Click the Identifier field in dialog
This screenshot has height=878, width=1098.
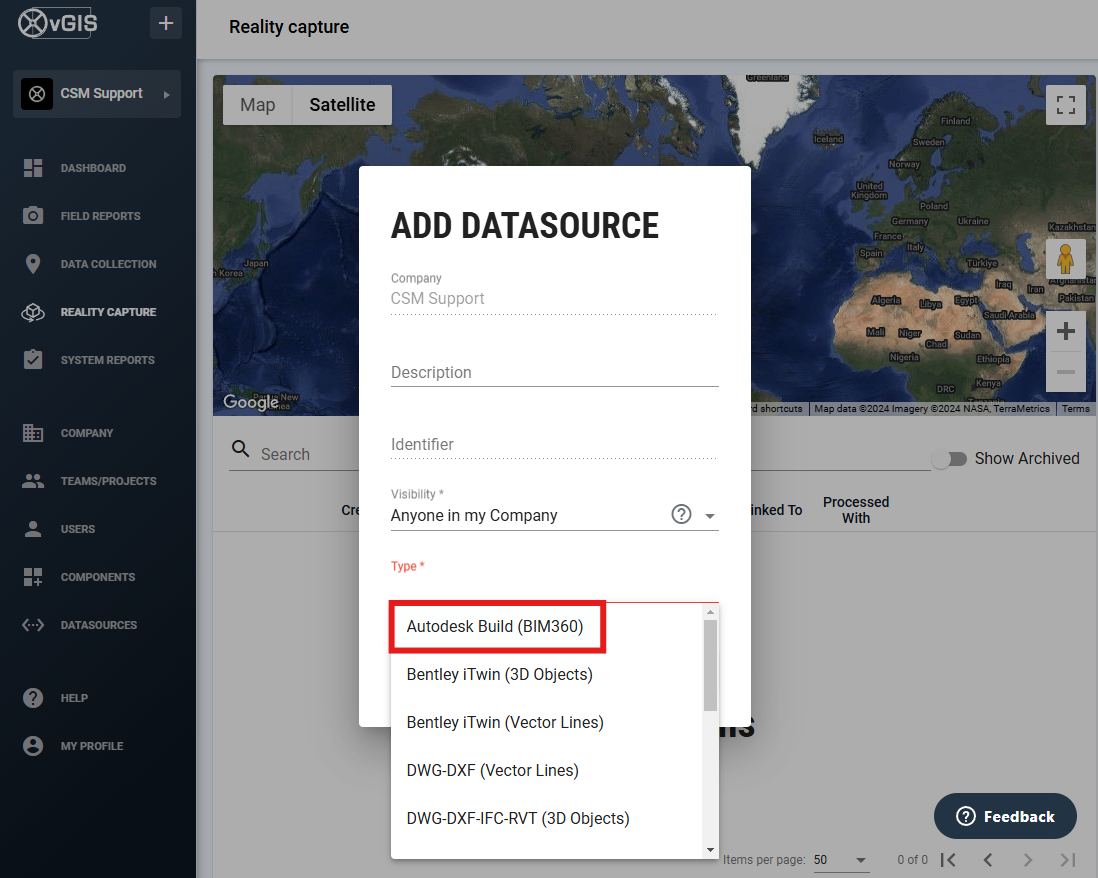555,445
